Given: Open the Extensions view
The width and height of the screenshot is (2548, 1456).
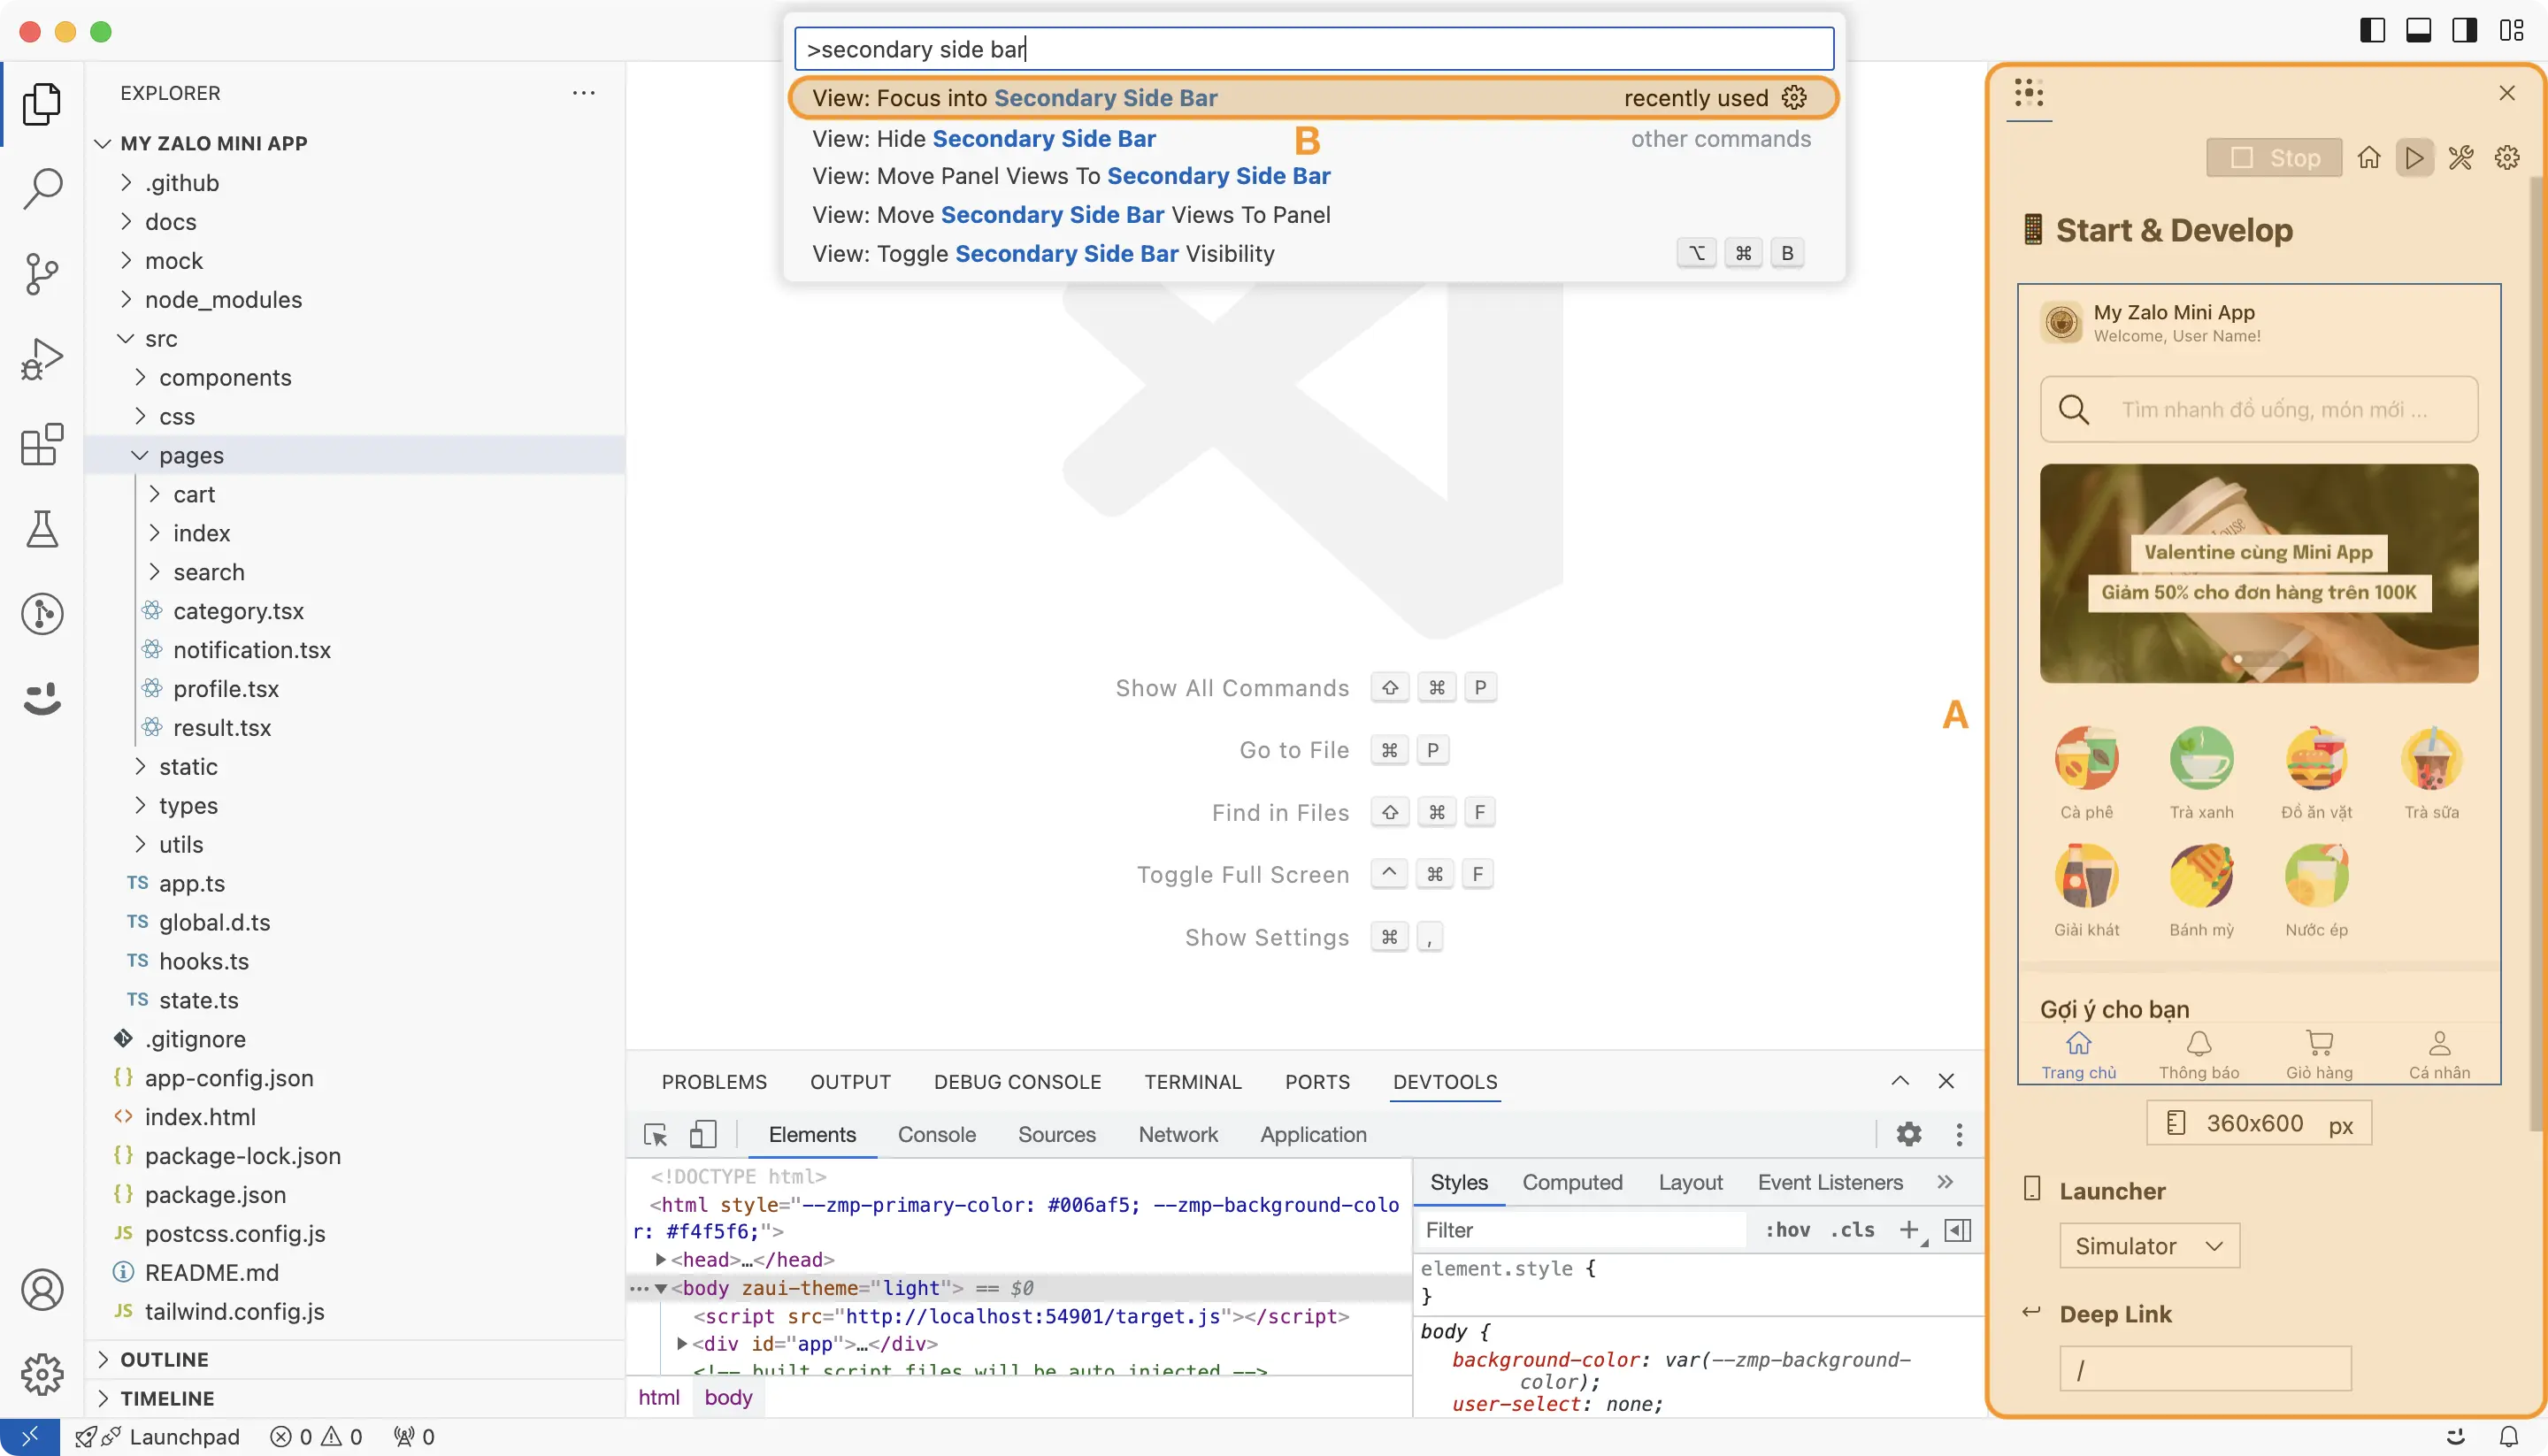Looking at the screenshot, I should [x=42, y=446].
